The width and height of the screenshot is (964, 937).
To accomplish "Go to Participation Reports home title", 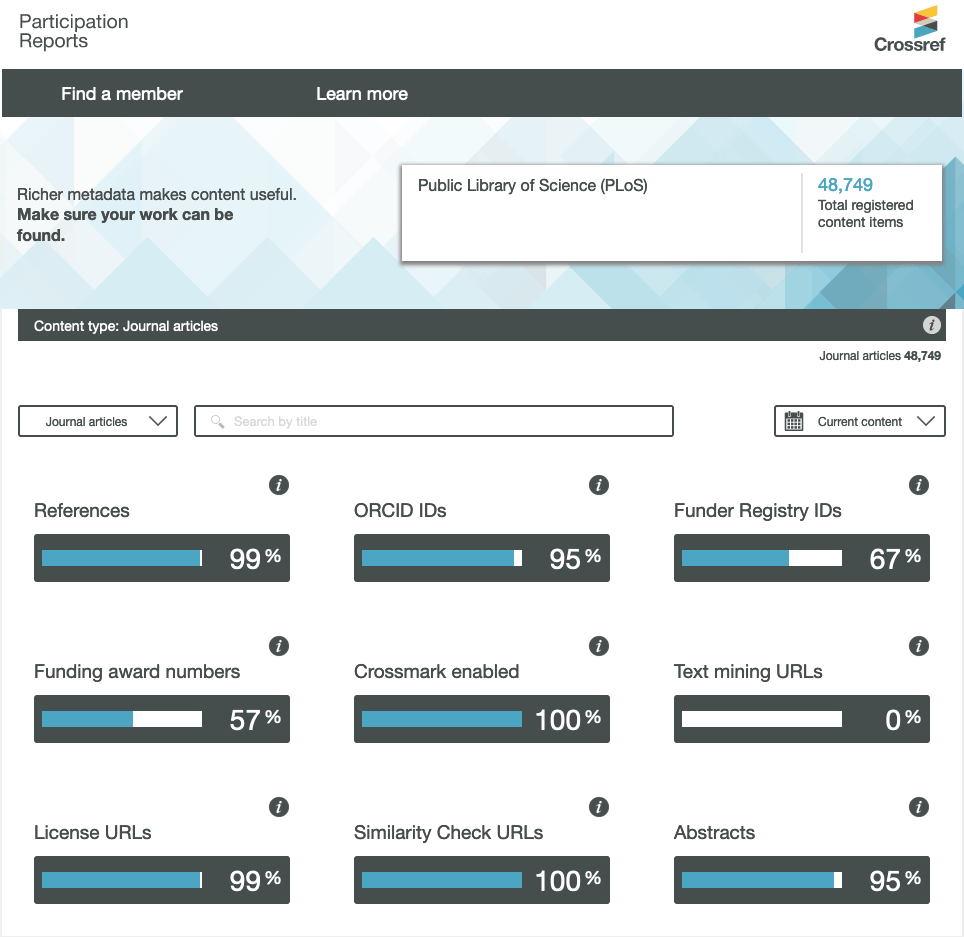I will [74, 31].
